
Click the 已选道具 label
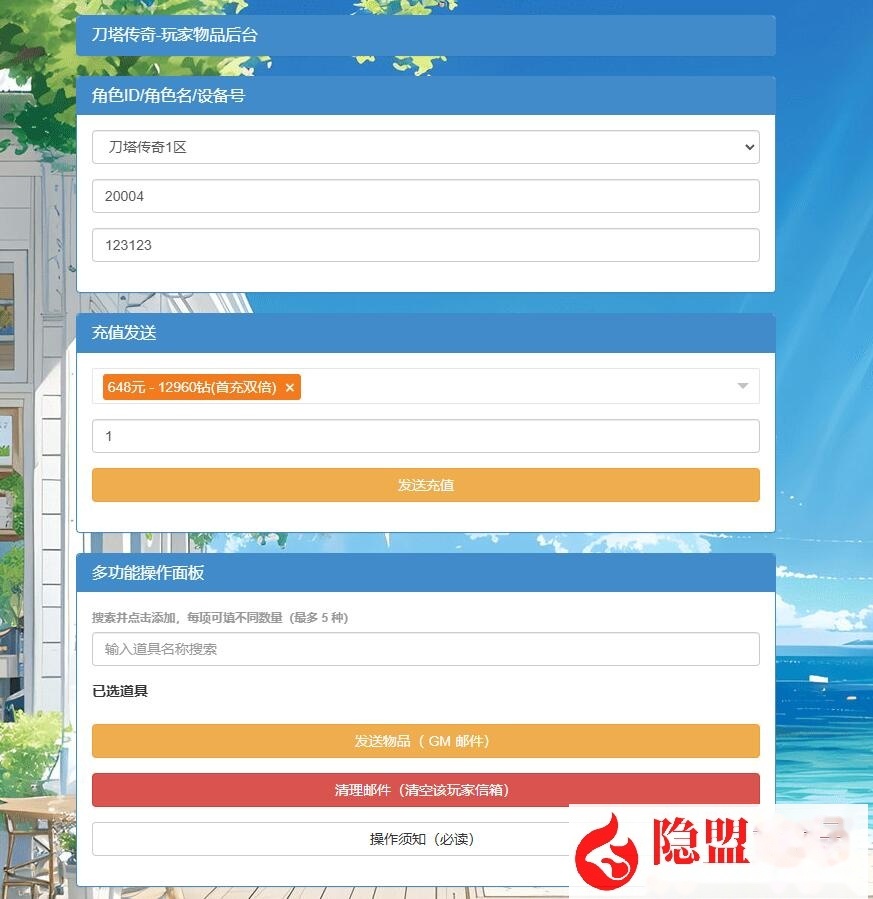[x=120, y=691]
